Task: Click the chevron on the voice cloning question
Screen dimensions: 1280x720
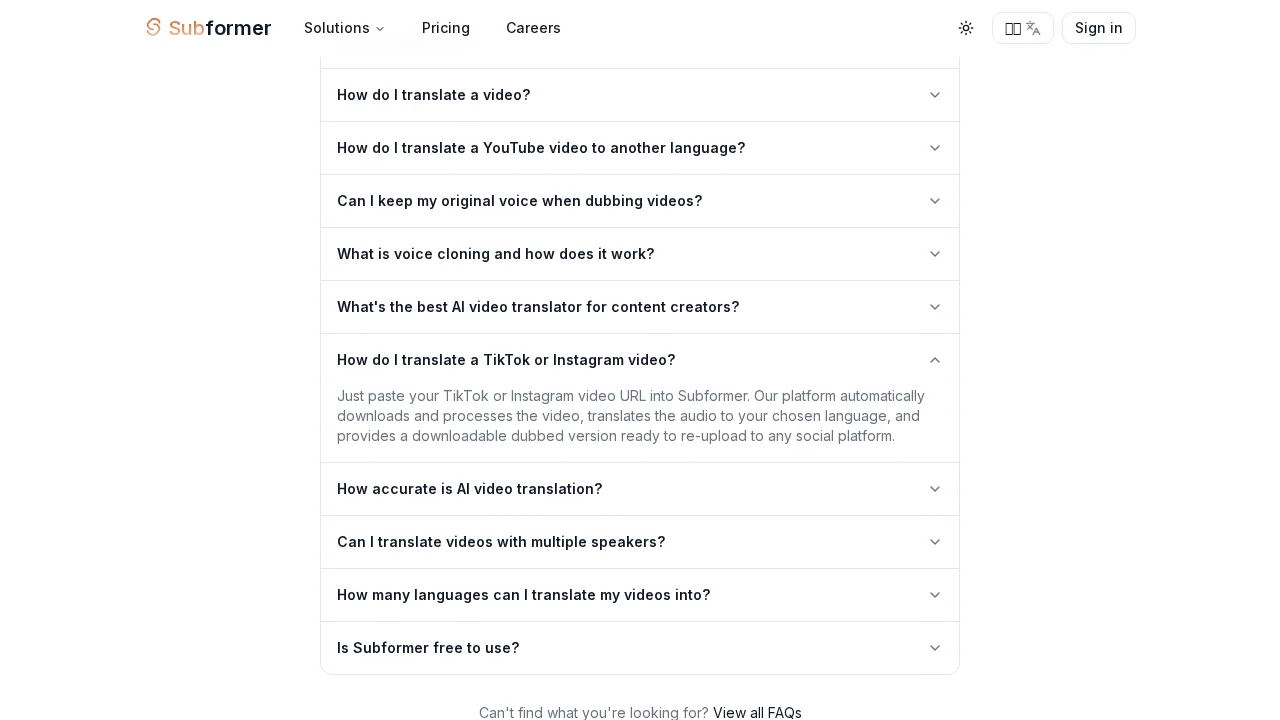Action: pos(934,254)
